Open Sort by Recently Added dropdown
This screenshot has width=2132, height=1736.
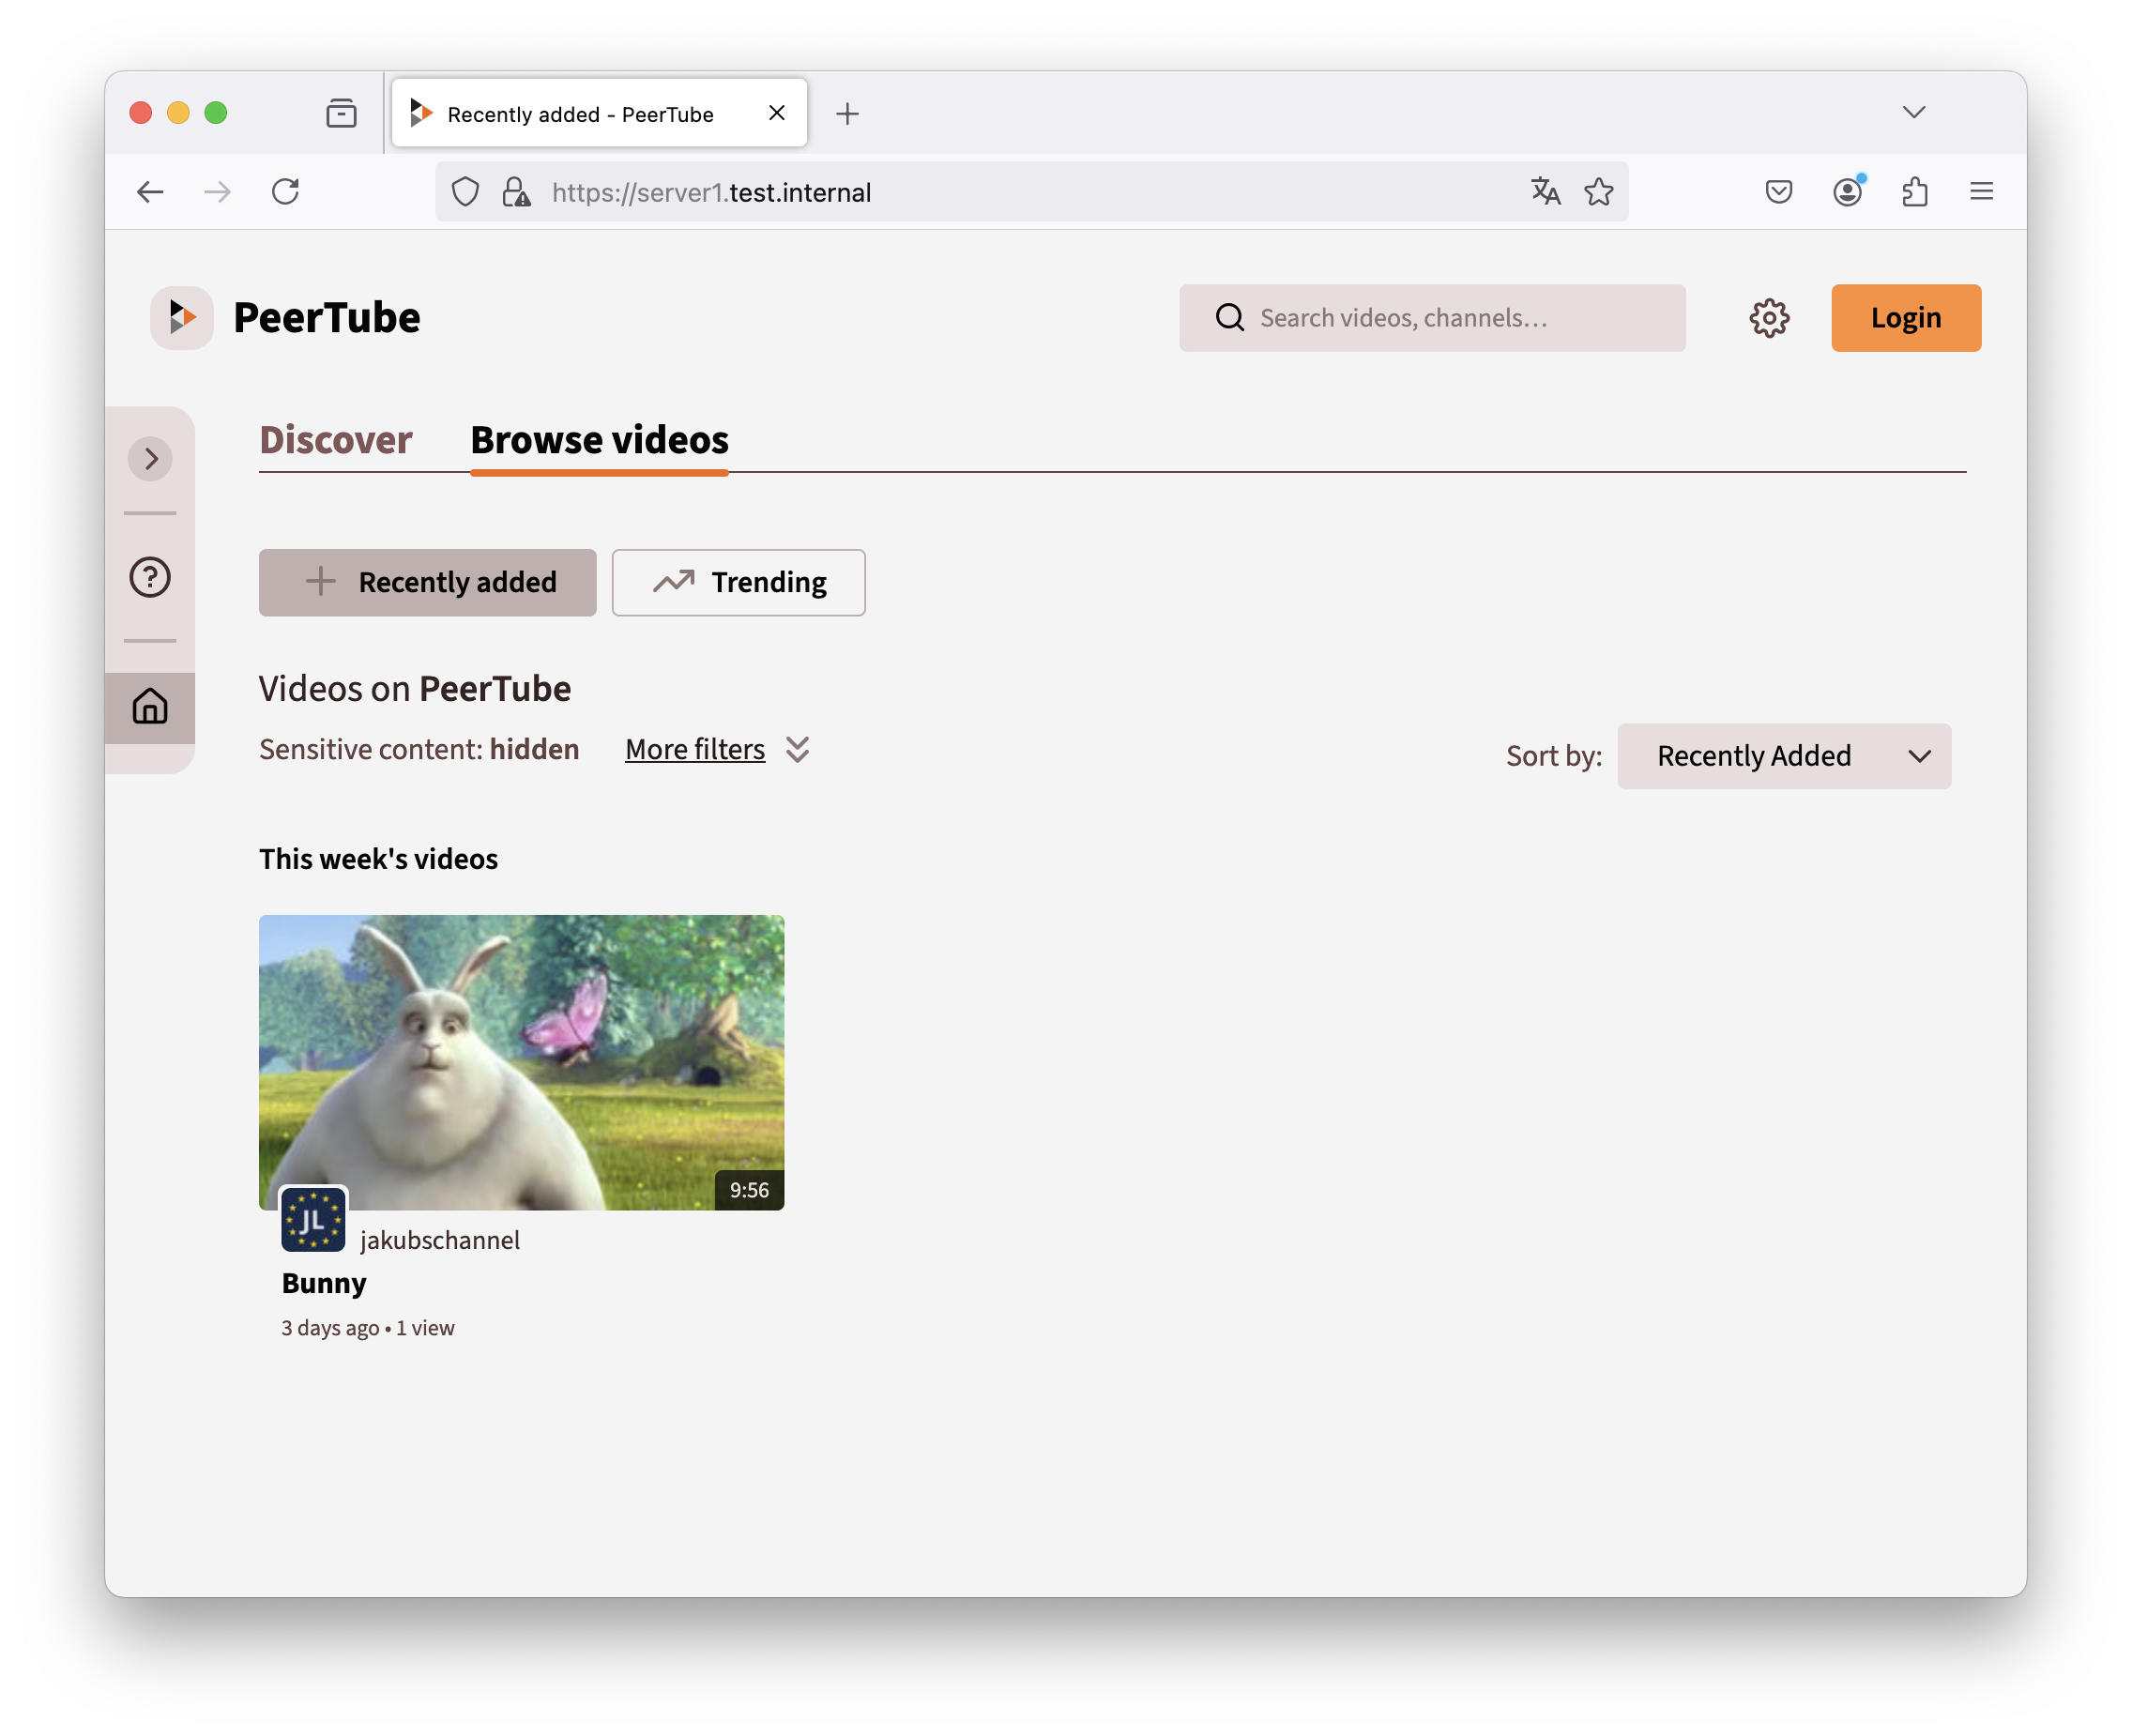1783,756
